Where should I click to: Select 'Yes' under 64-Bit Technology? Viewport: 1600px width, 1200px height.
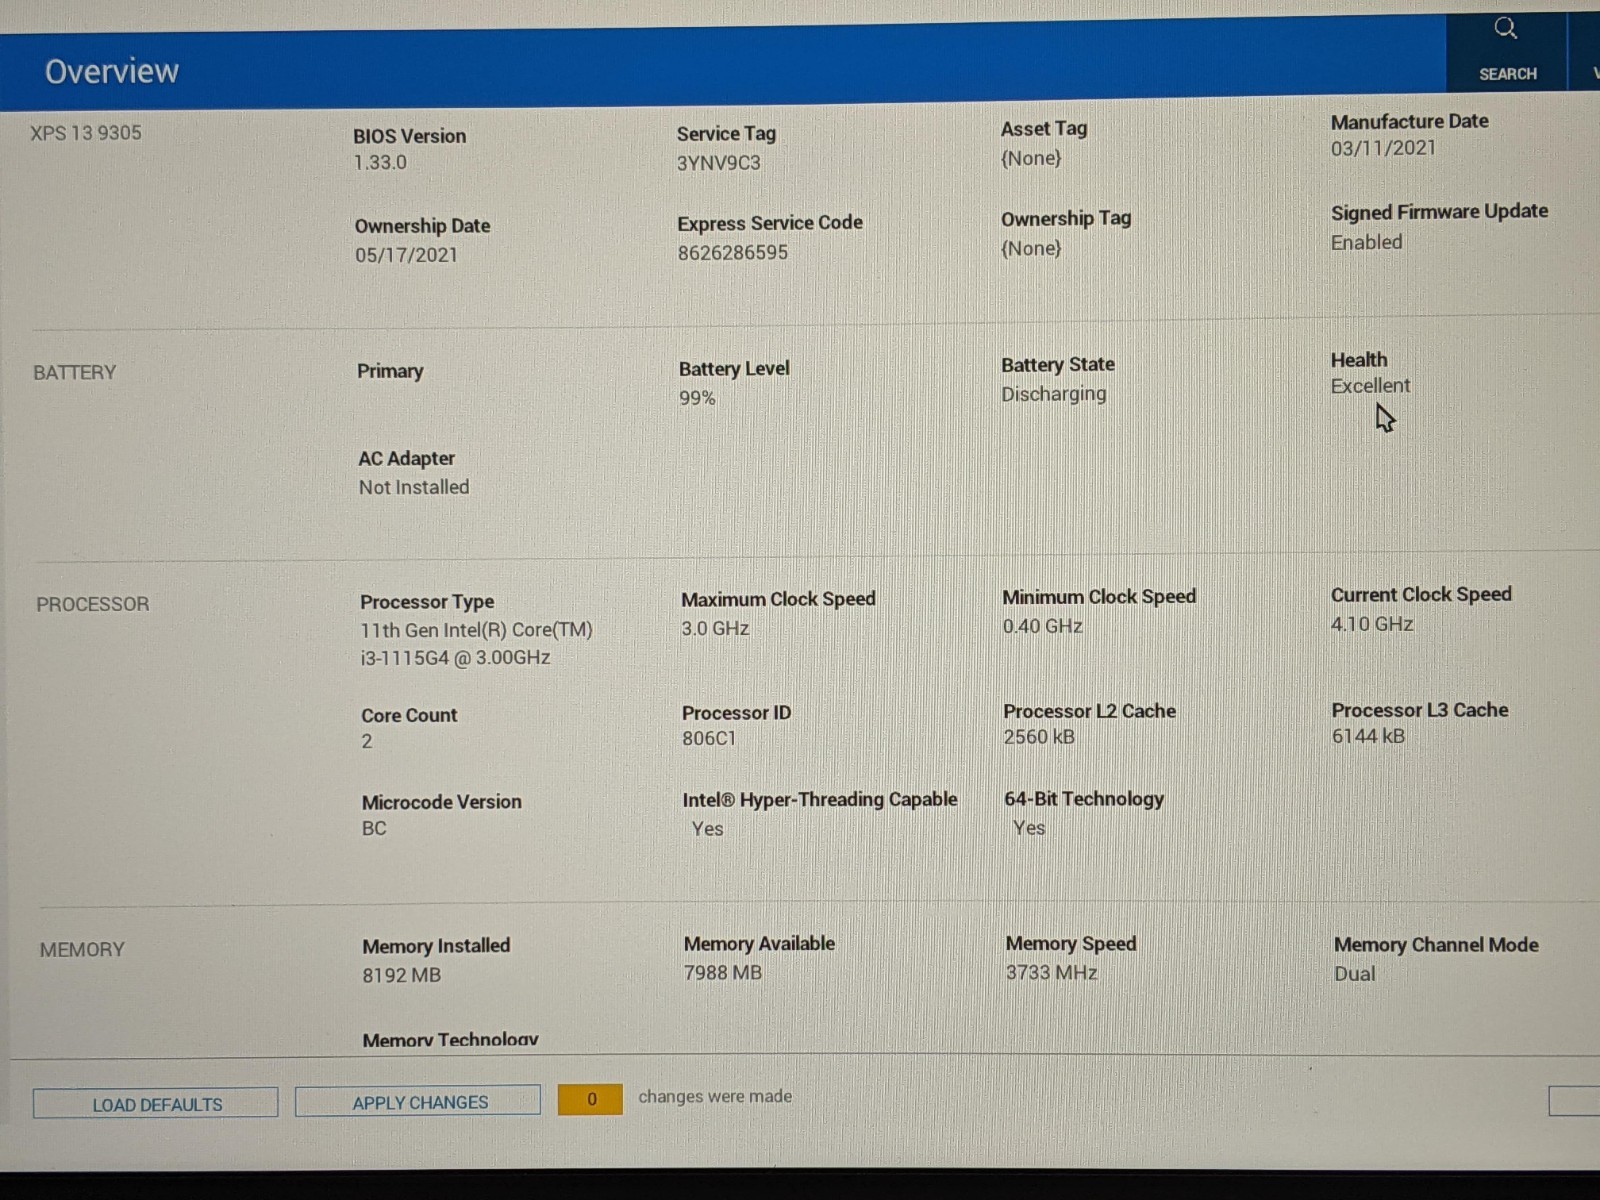coord(1029,828)
